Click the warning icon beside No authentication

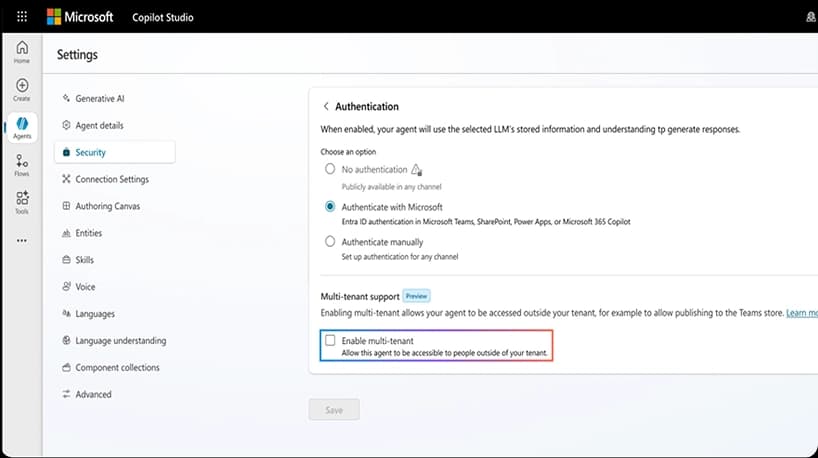[x=416, y=170]
